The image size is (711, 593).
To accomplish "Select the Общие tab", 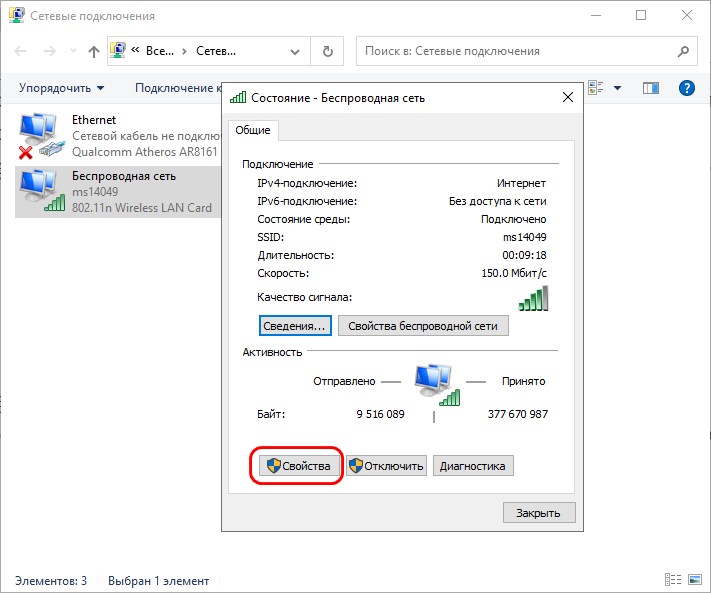I will [x=253, y=130].
